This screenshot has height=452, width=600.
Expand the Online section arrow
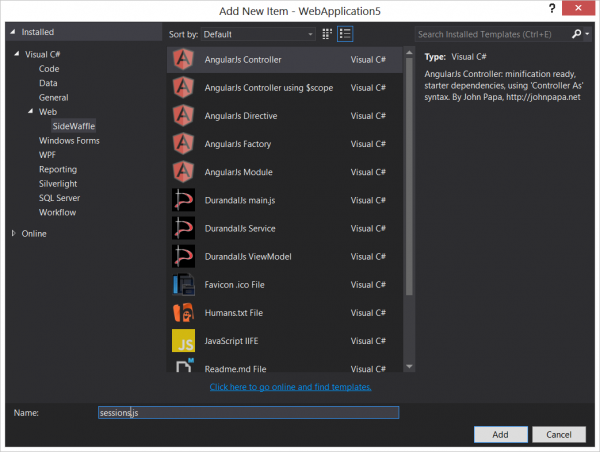point(13,233)
